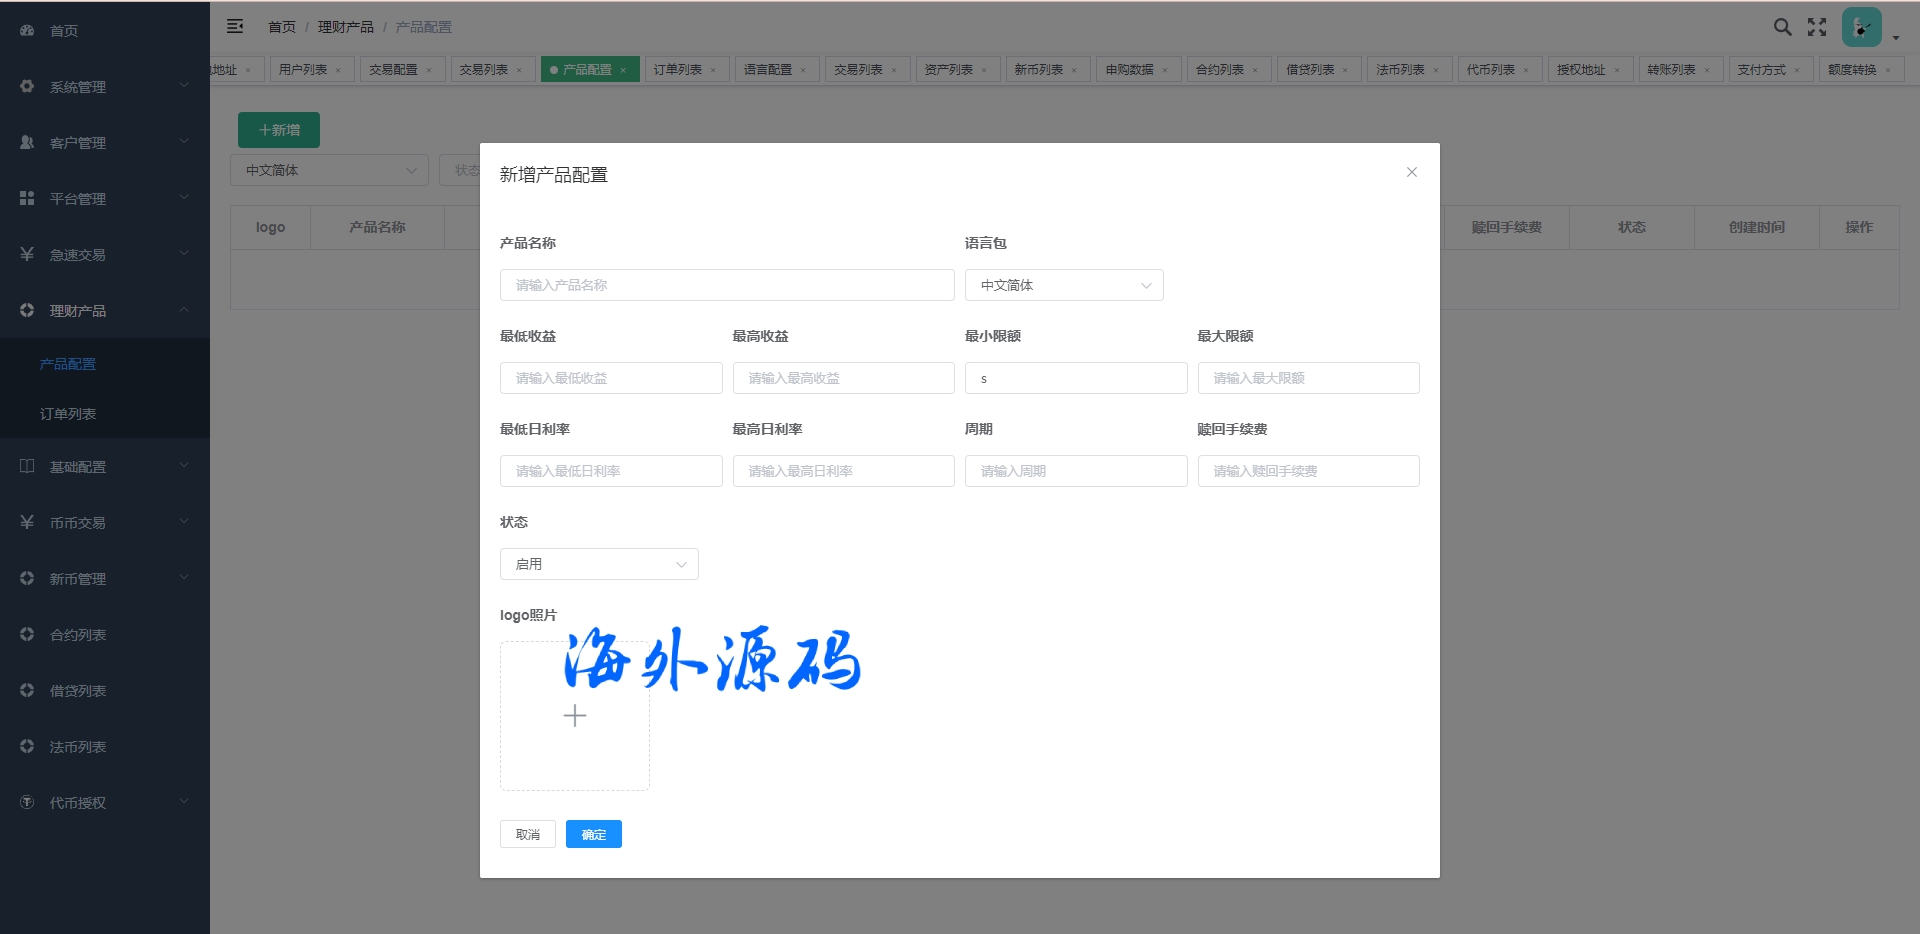Expand the 币币交易 sidebar menu
The width and height of the screenshot is (1920, 934).
tap(104, 523)
